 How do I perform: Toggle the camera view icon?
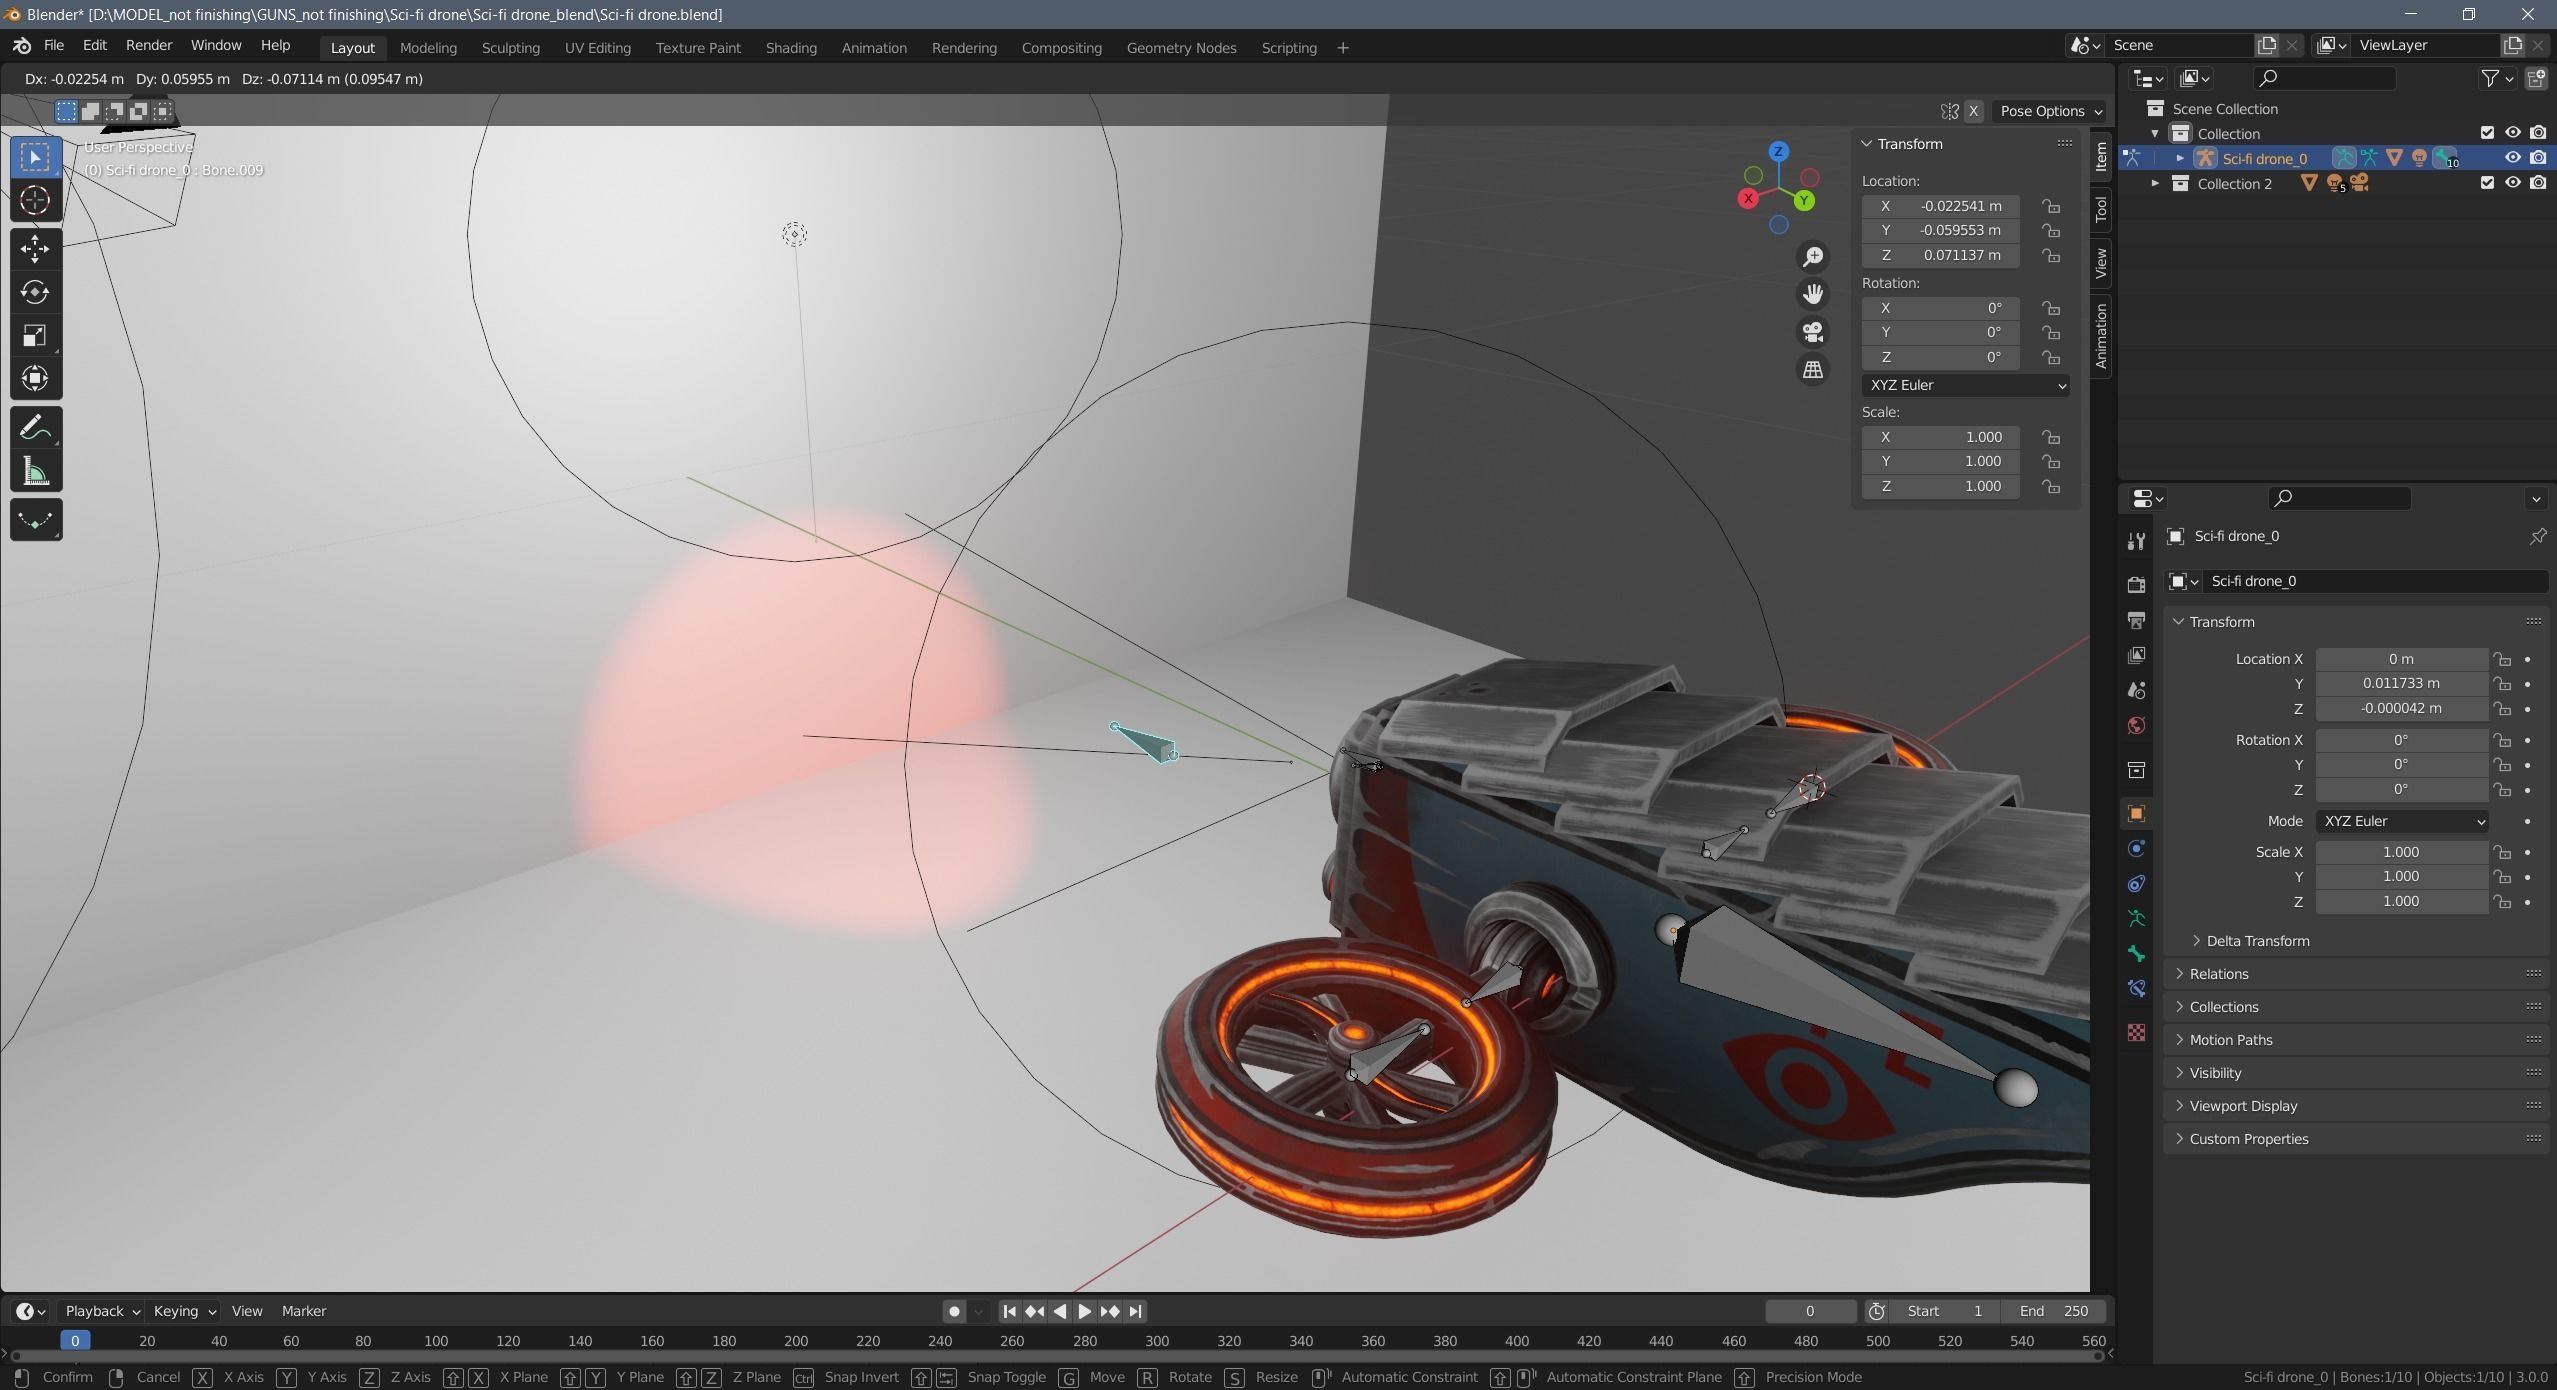1813,332
